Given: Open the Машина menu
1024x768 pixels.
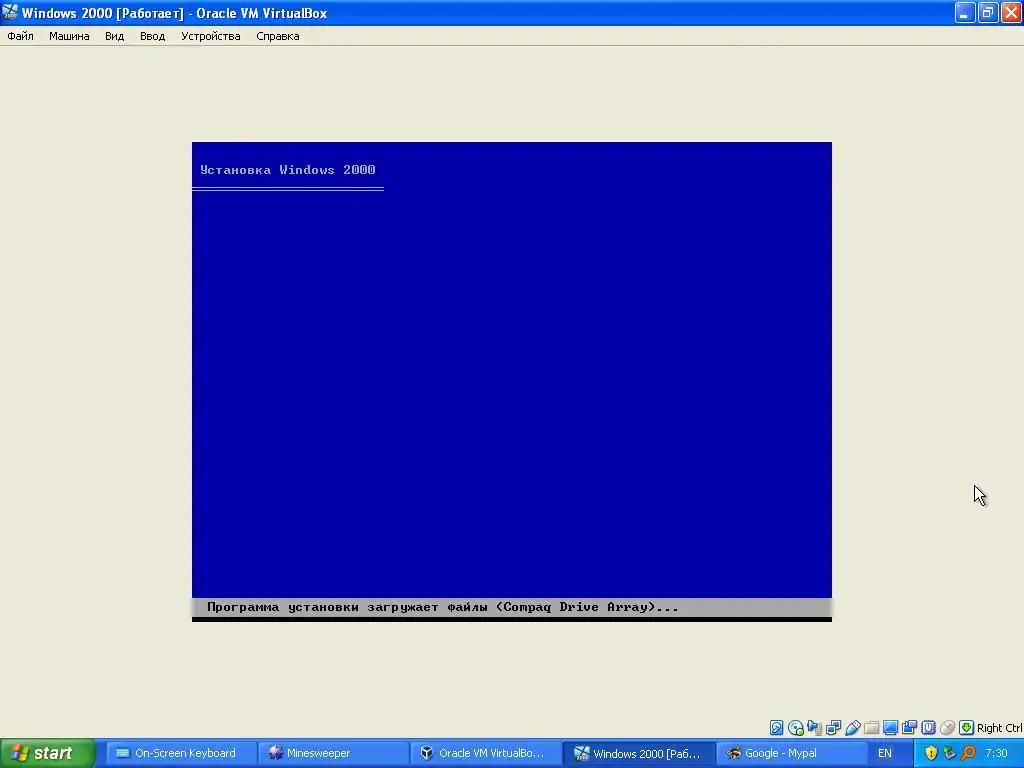Looking at the screenshot, I should (x=69, y=36).
